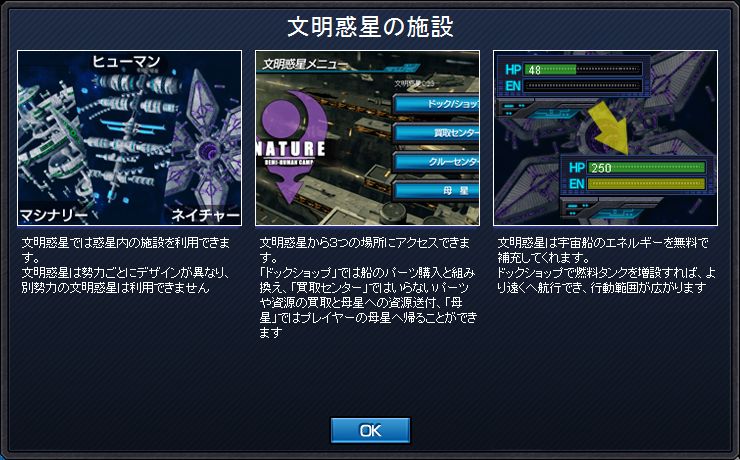Screen dimensions: 740x460
Task: Click the マシナリー label in first image
Action: pos(54,215)
